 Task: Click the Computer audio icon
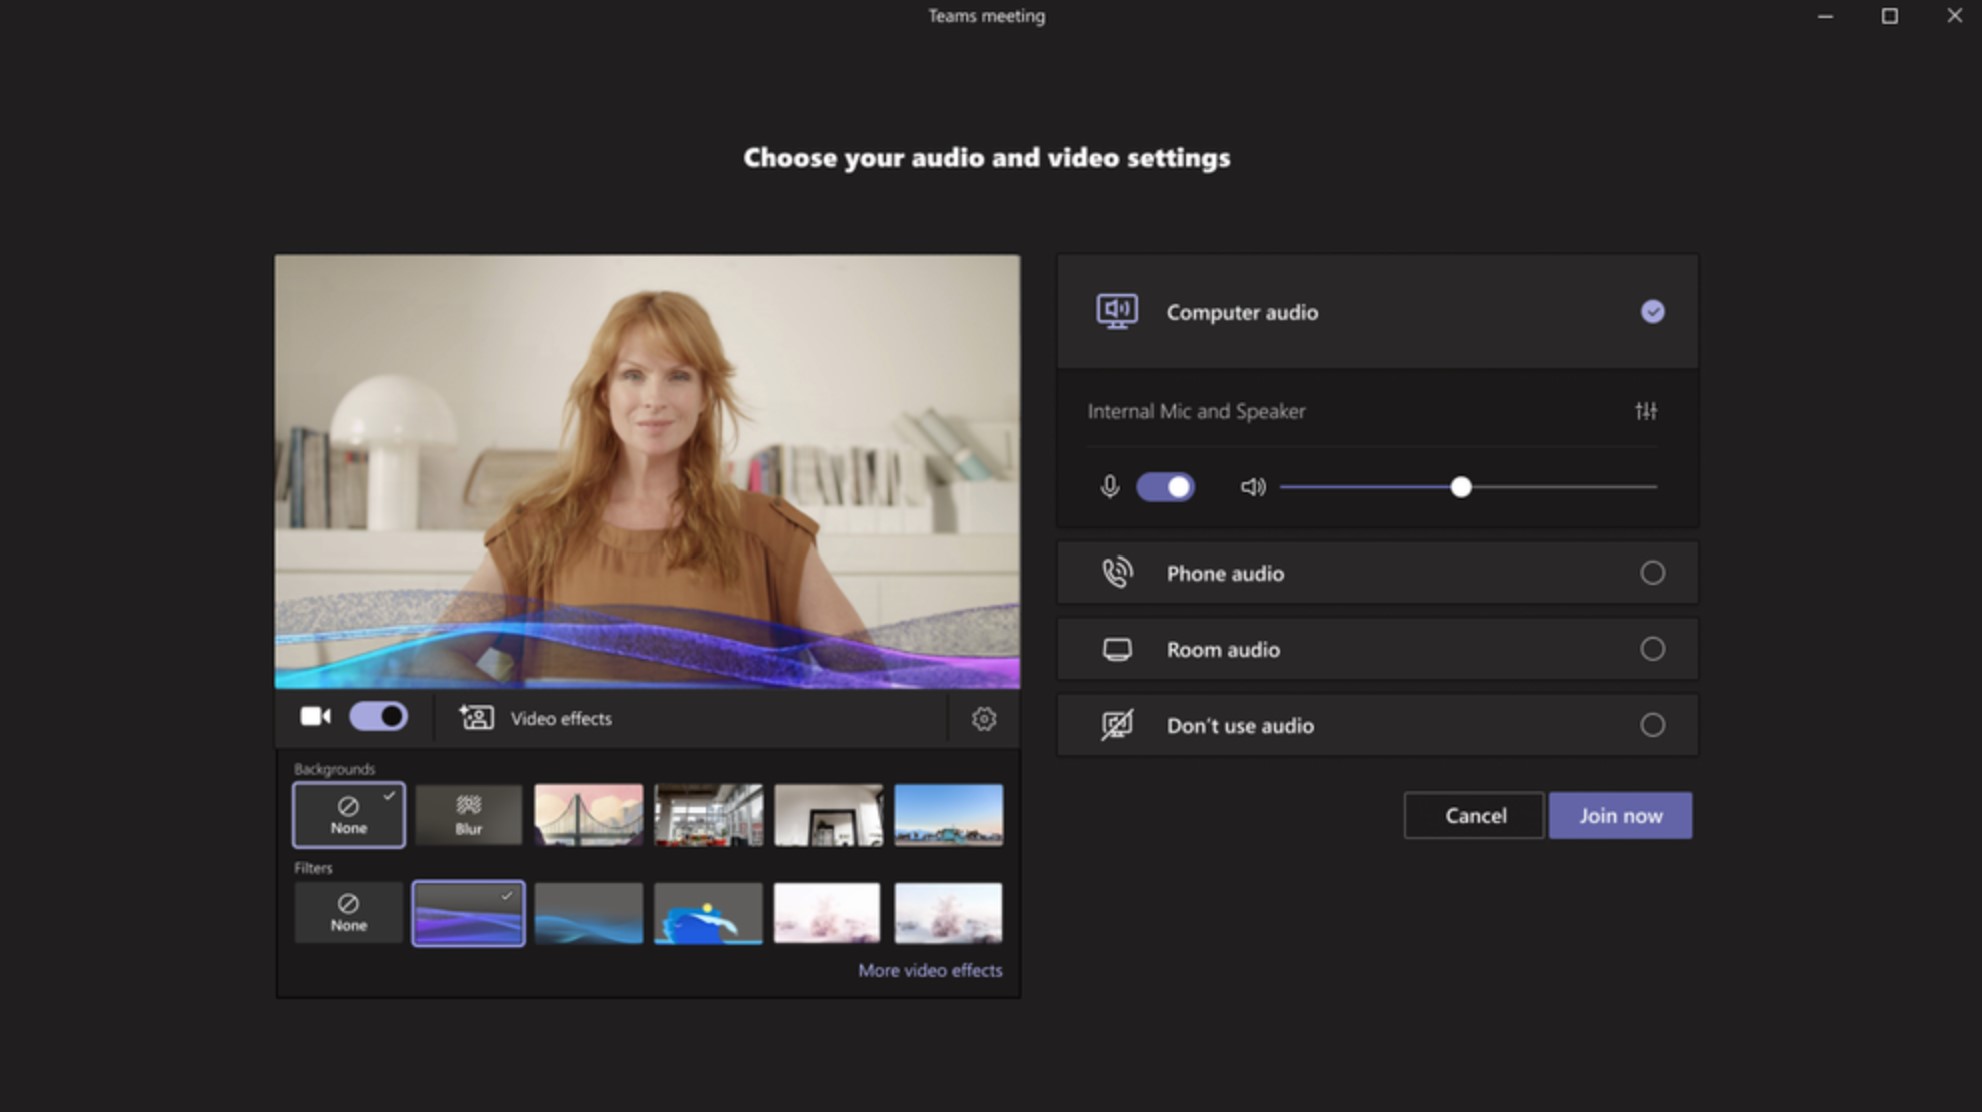(x=1115, y=312)
